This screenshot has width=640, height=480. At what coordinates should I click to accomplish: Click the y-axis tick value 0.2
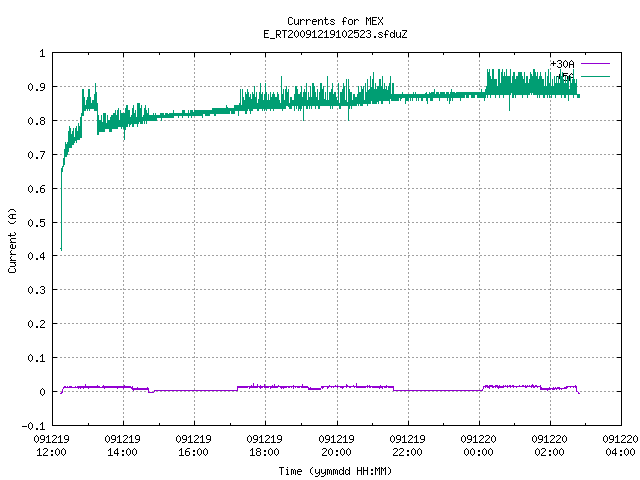click(x=36, y=324)
